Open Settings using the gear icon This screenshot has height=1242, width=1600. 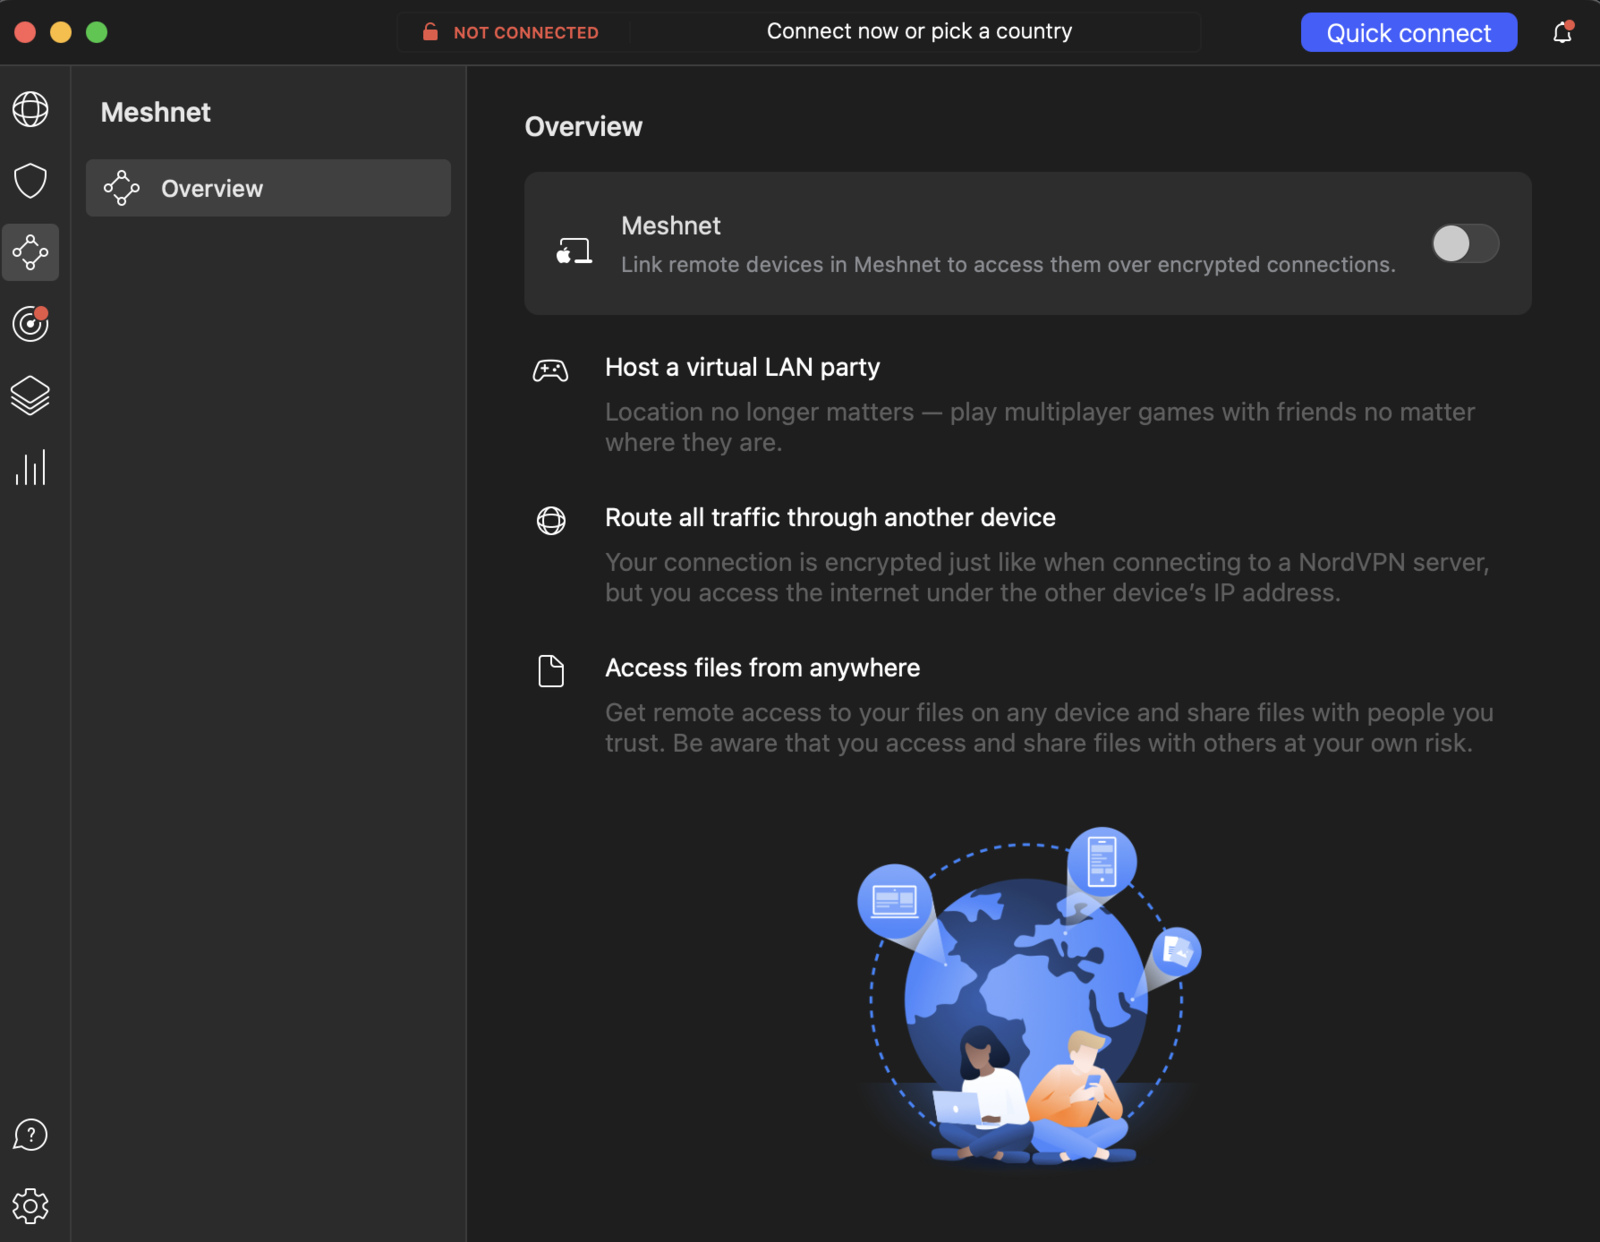pos(30,1206)
